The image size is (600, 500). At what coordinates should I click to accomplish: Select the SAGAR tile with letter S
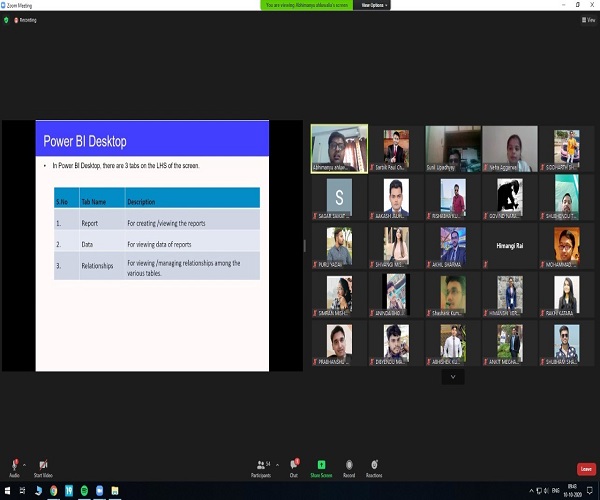point(339,197)
